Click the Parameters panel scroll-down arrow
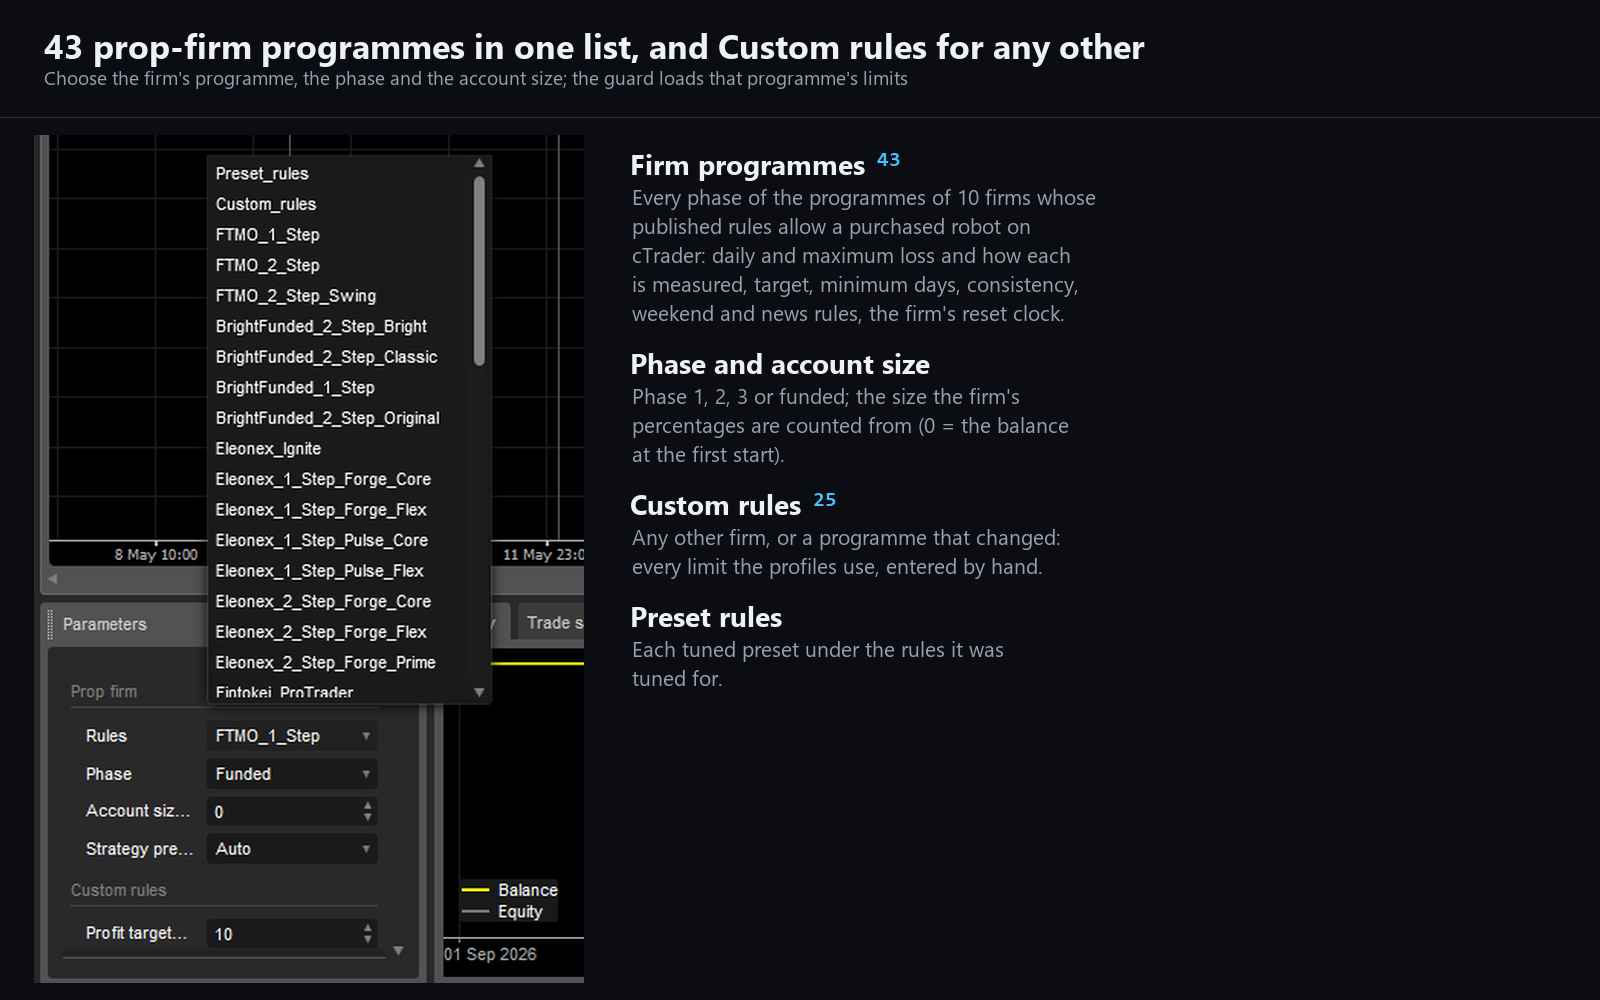The width and height of the screenshot is (1600, 1000). (x=399, y=950)
